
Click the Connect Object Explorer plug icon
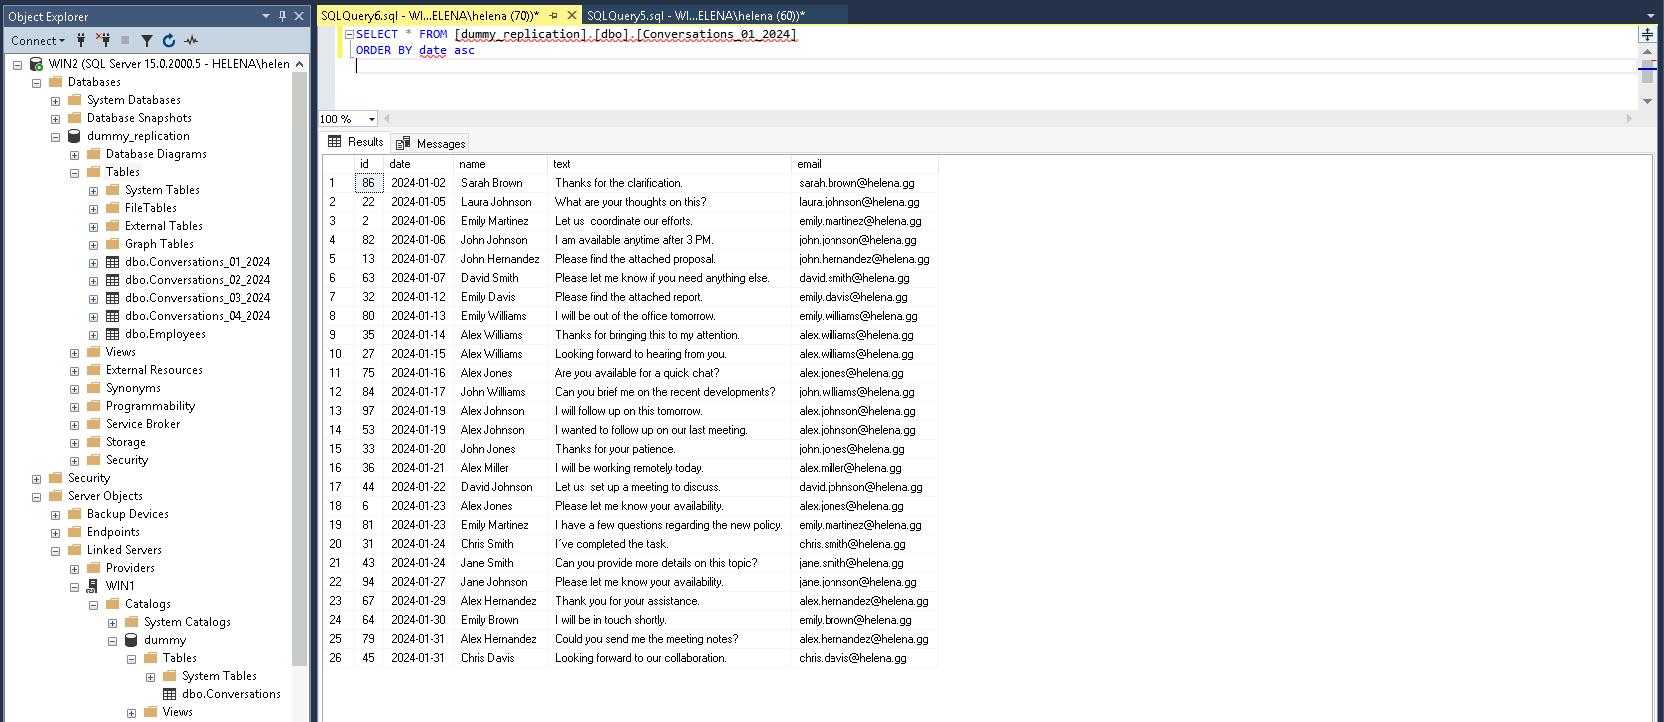(x=81, y=40)
